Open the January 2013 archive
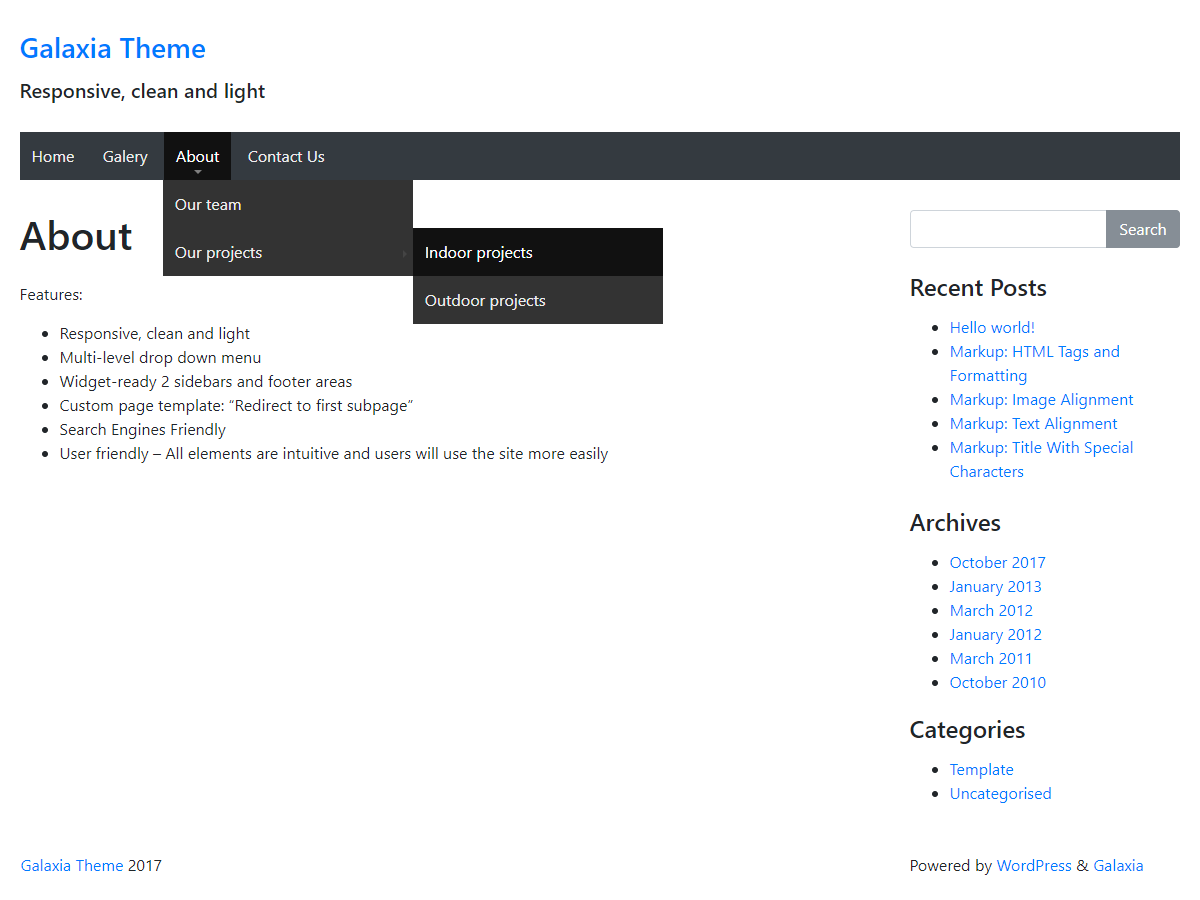This screenshot has width=1200, height=900. coord(995,586)
